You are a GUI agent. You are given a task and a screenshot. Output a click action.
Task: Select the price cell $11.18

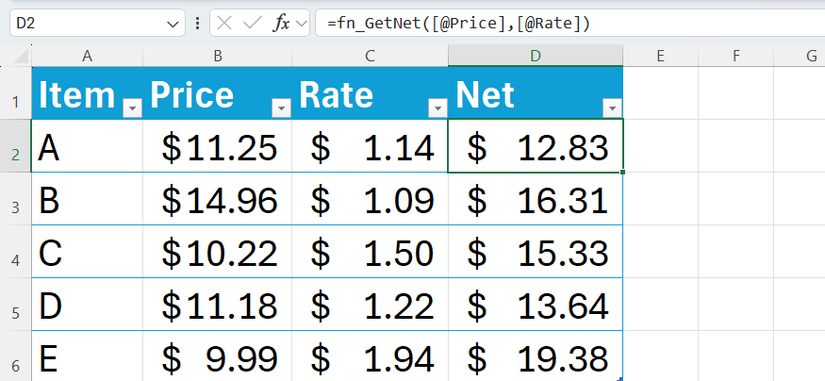217,304
